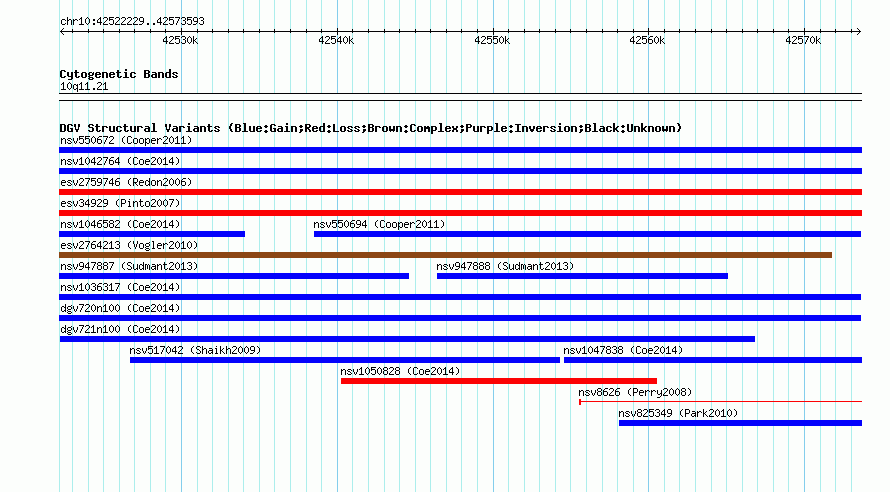Click the Cytogenetic Bands track title

[x=119, y=74]
